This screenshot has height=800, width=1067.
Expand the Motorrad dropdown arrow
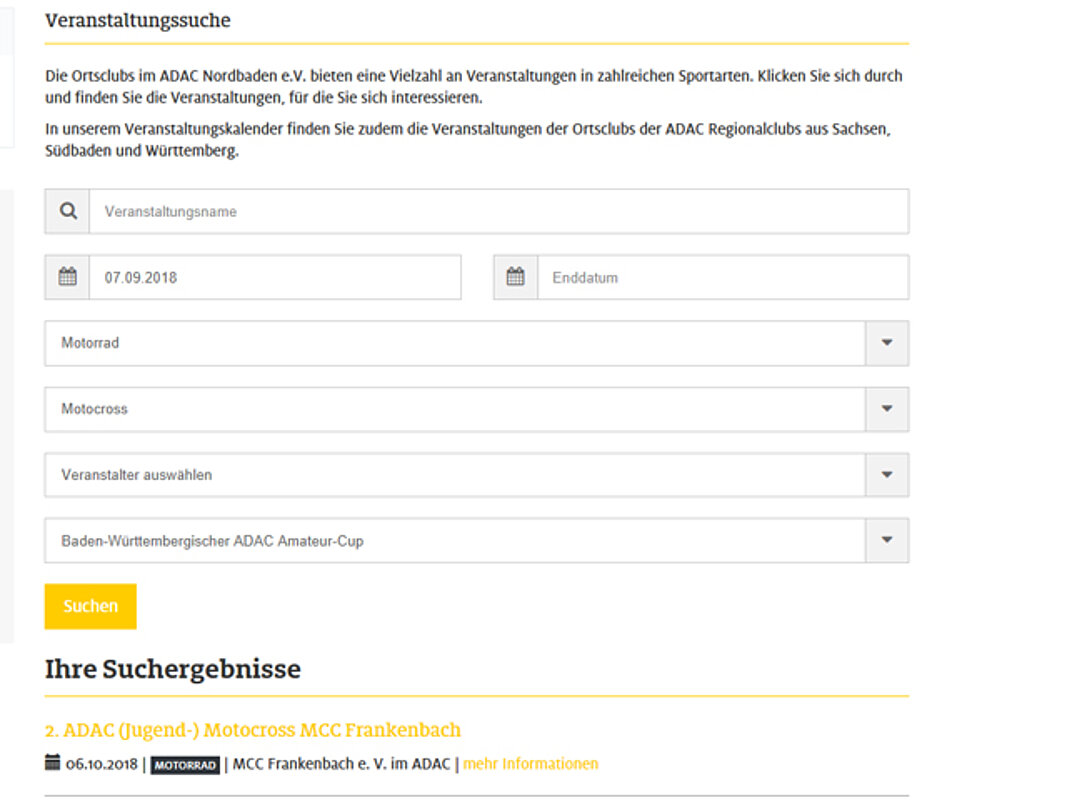887,343
